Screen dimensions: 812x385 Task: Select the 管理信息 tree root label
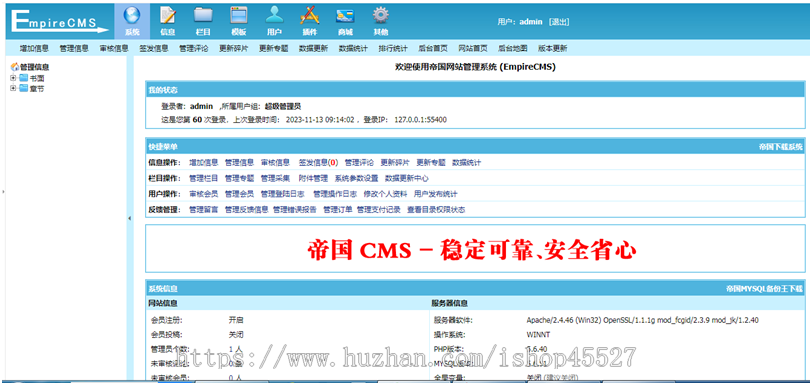pyautogui.click(x=35, y=67)
